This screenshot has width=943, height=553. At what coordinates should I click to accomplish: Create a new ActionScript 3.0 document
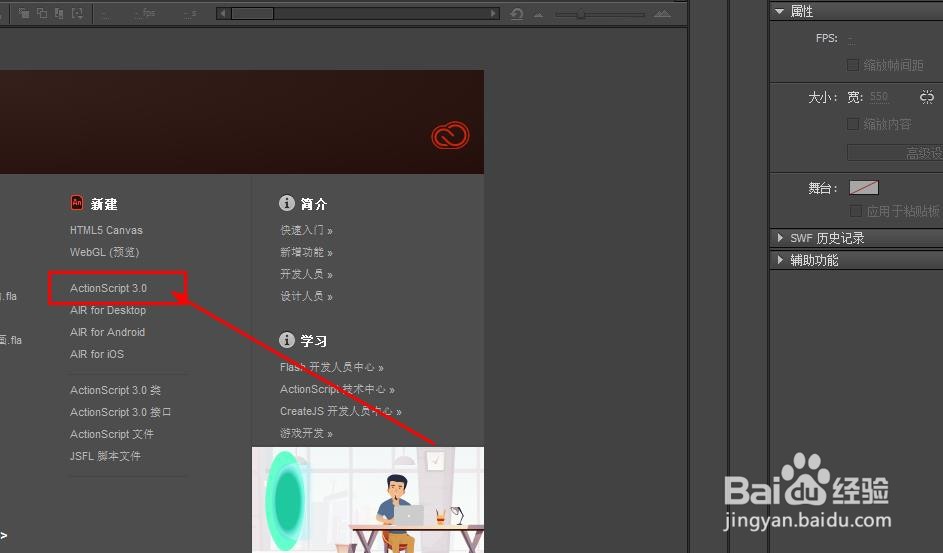click(108, 288)
